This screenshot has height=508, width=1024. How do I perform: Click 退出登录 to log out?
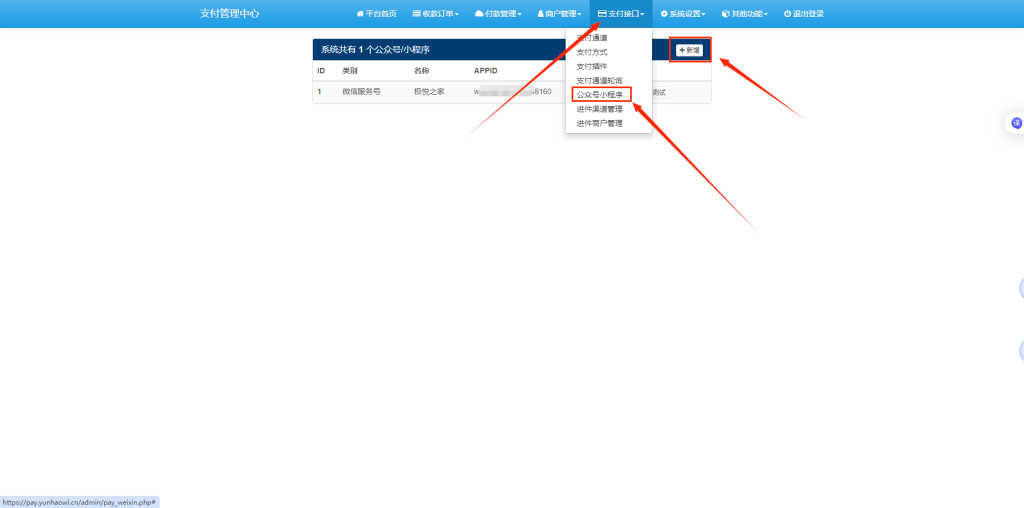coord(804,14)
